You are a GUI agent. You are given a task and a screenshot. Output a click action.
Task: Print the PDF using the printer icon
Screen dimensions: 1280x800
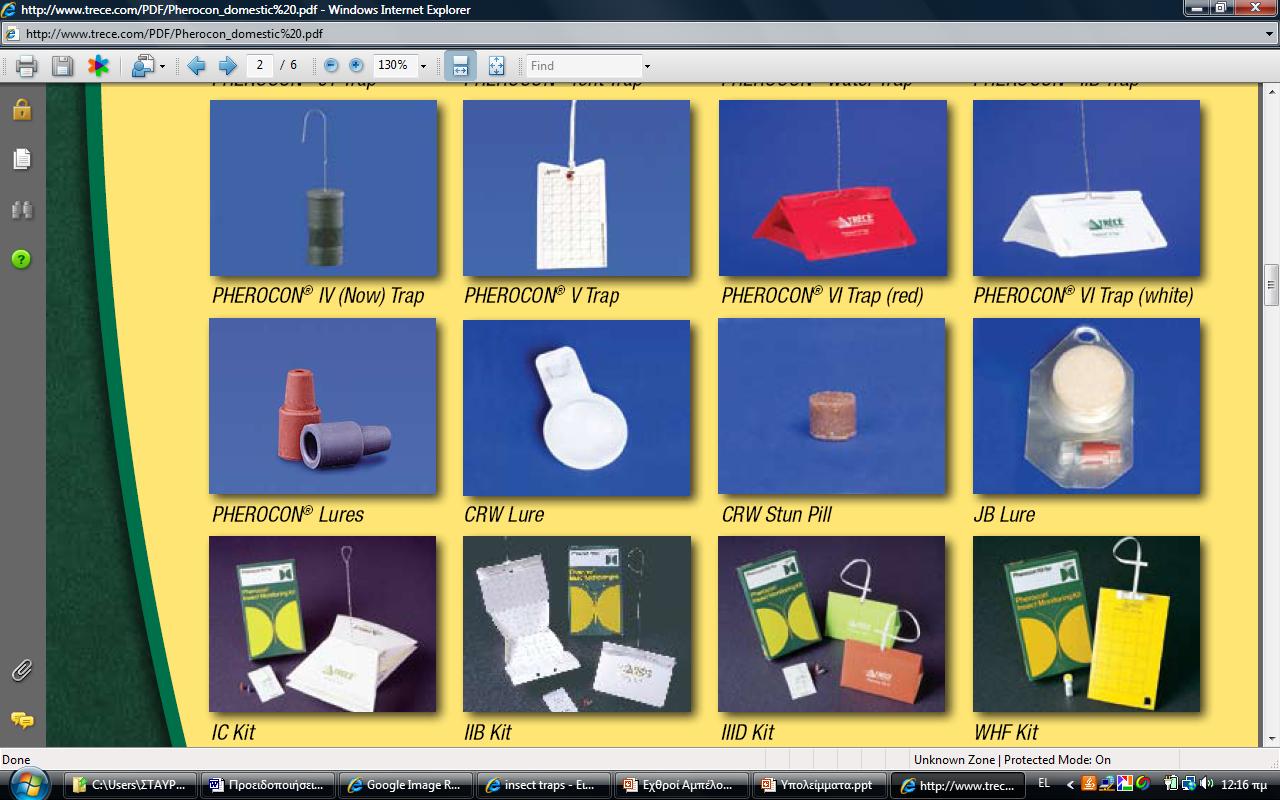(x=27, y=66)
